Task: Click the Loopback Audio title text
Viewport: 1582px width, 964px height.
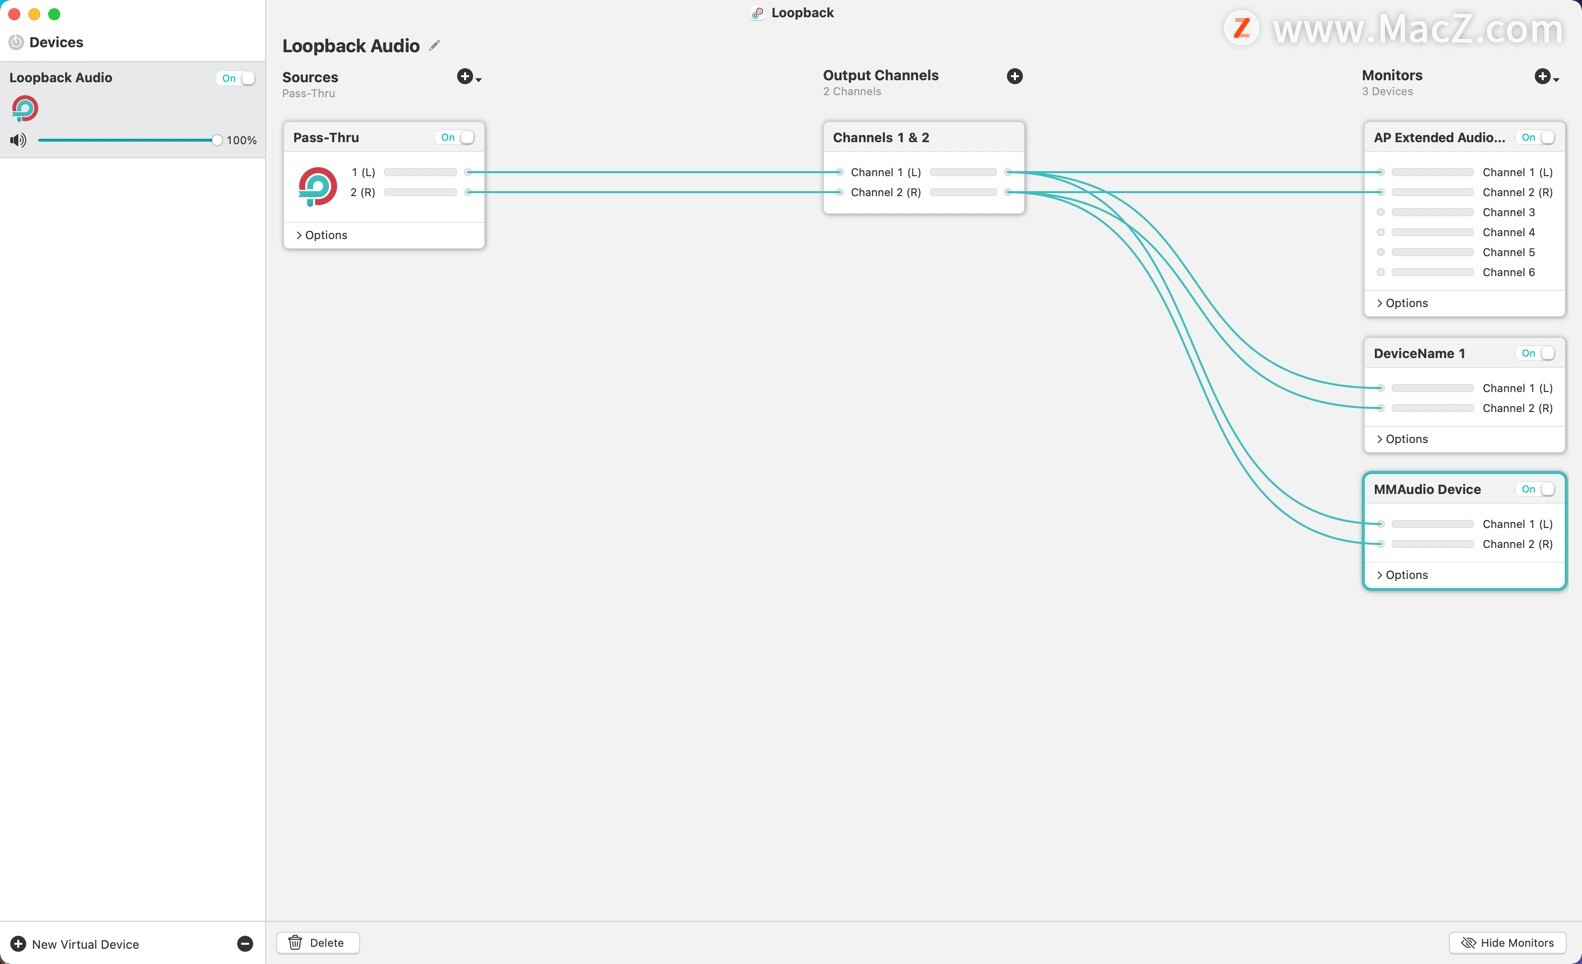Action: (x=351, y=46)
